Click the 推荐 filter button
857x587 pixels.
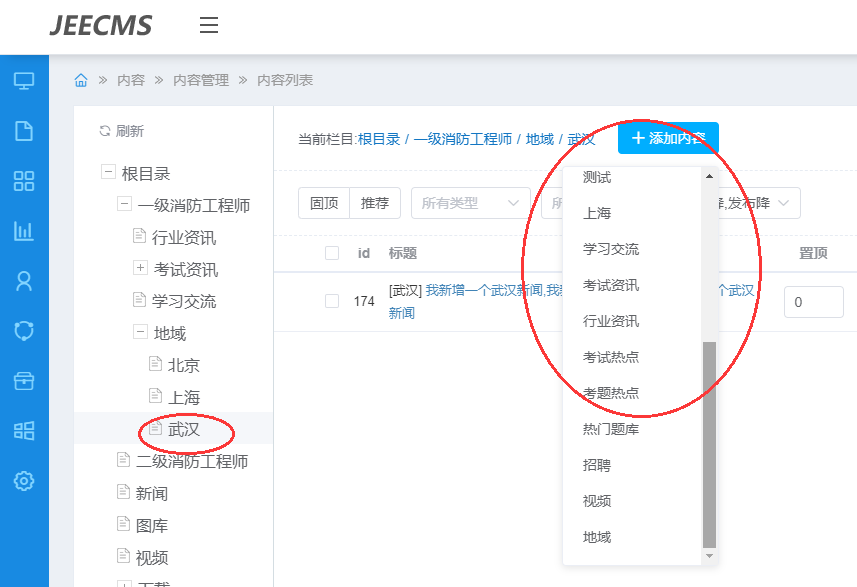pos(375,203)
